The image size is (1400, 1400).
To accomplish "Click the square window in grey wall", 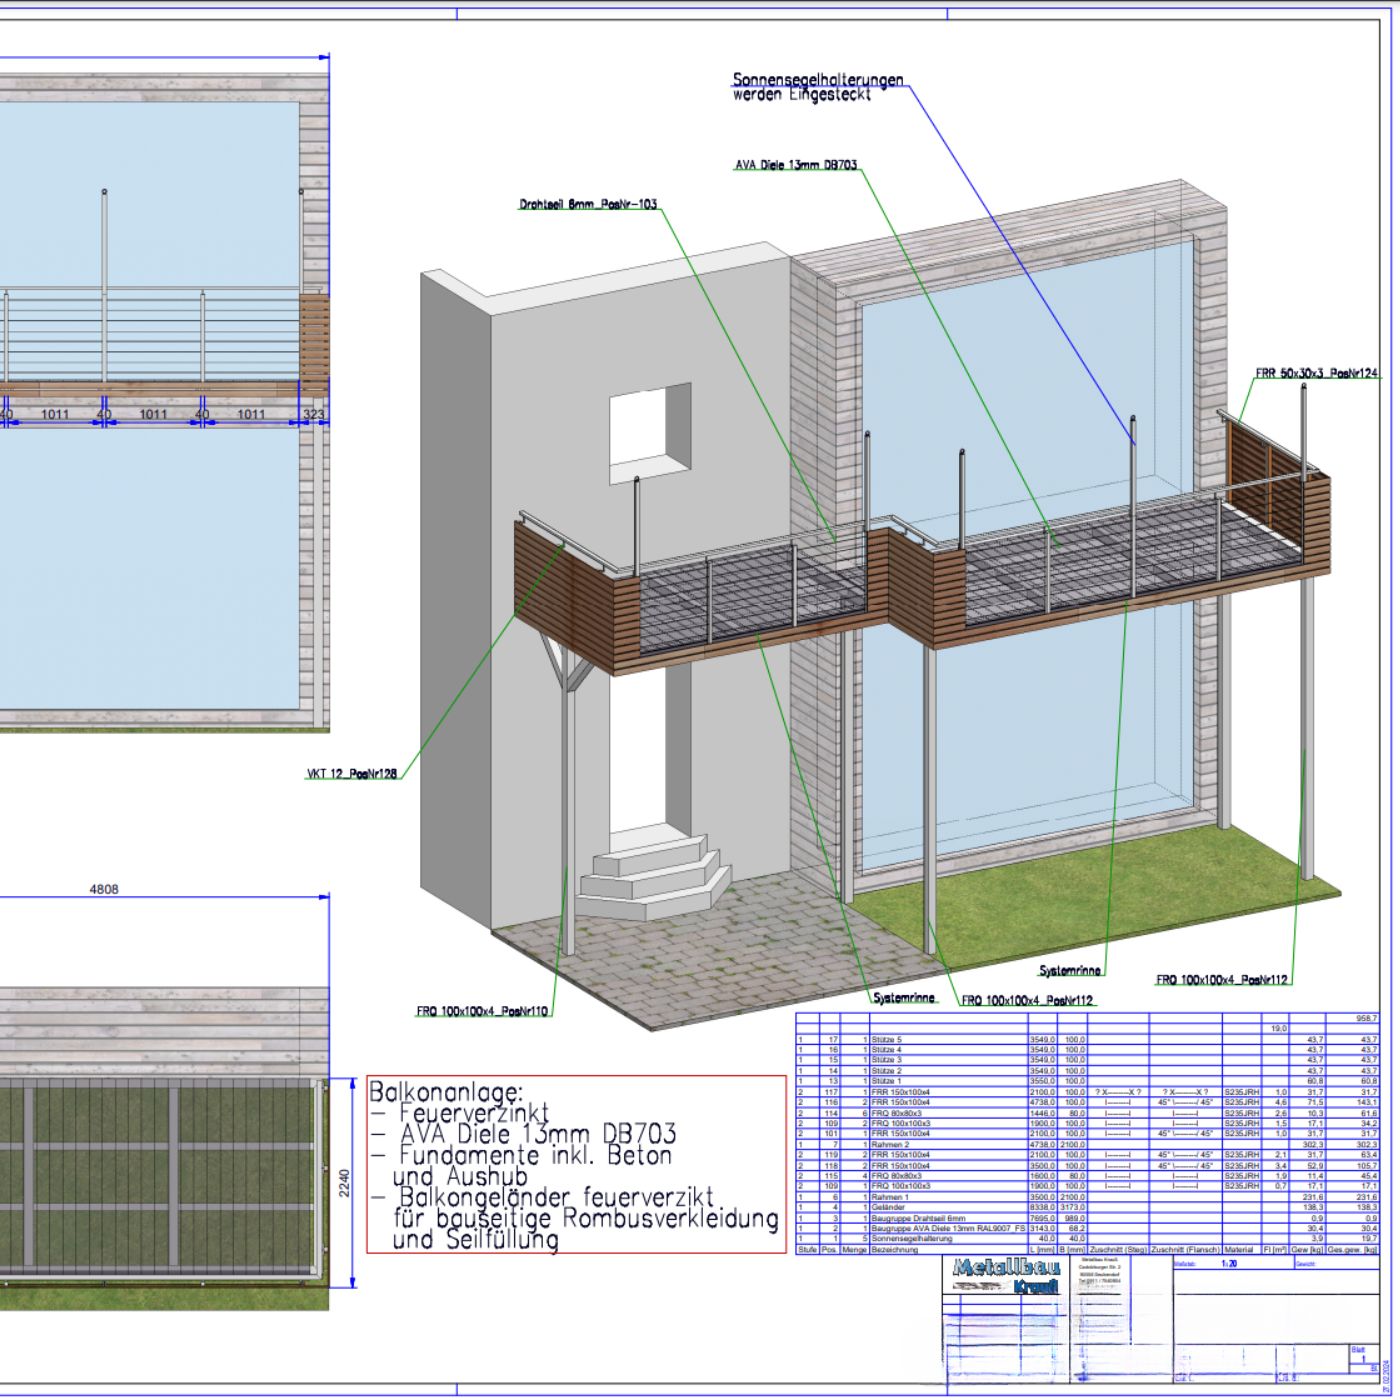I will pyautogui.click(x=650, y=427).
